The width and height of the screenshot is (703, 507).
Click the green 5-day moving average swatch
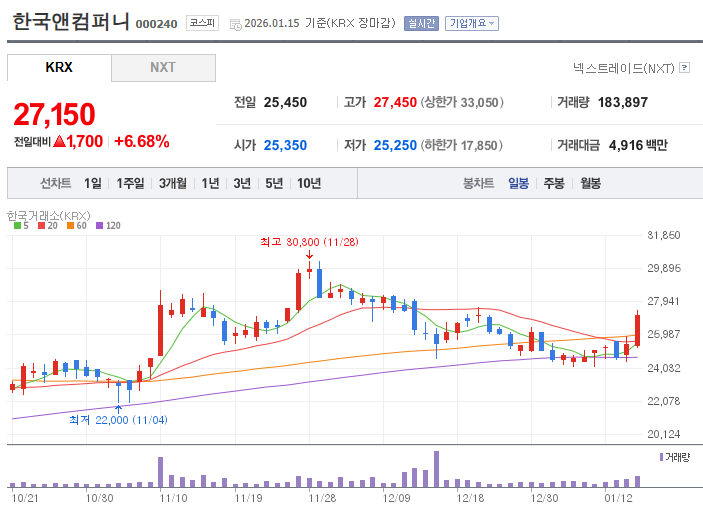(x=17, y=225)
